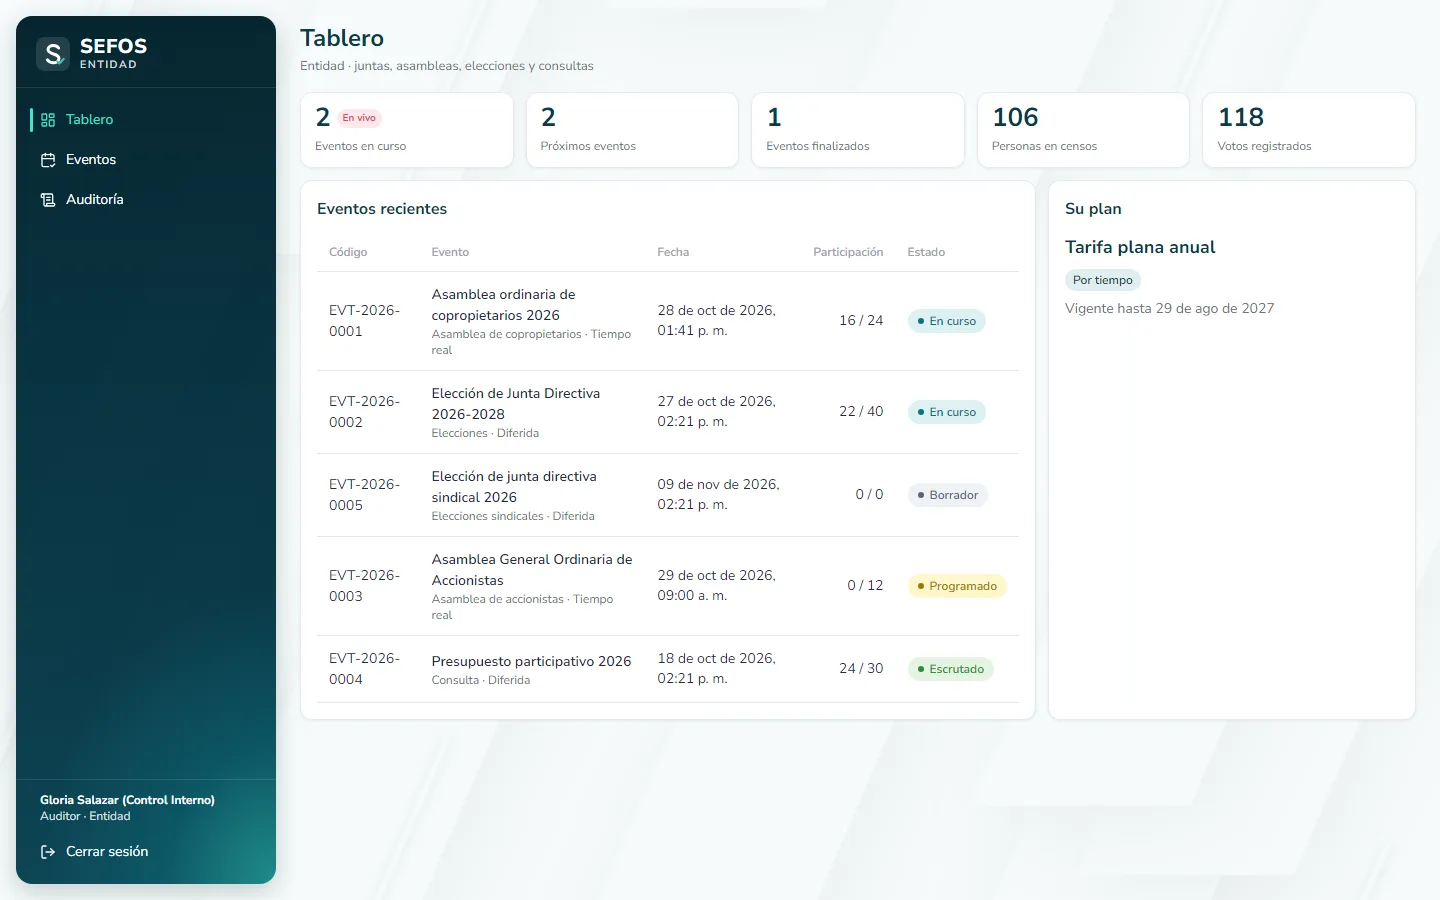Click the Eventos finalizados card

858,130
